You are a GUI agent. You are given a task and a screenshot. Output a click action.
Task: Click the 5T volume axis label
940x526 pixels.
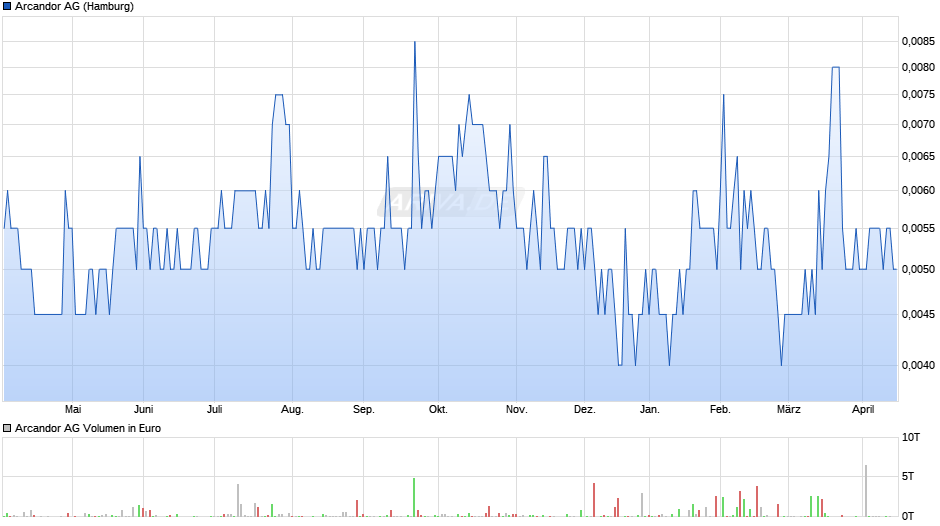[x=908, y=476]
